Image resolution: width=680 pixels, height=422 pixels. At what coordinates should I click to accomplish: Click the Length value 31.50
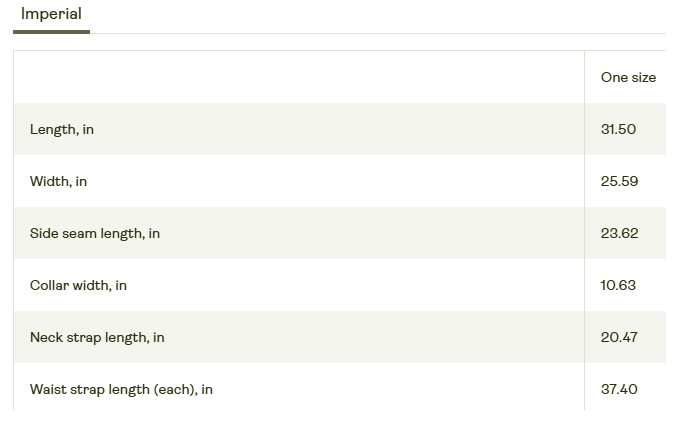click(x=618, y=129)
